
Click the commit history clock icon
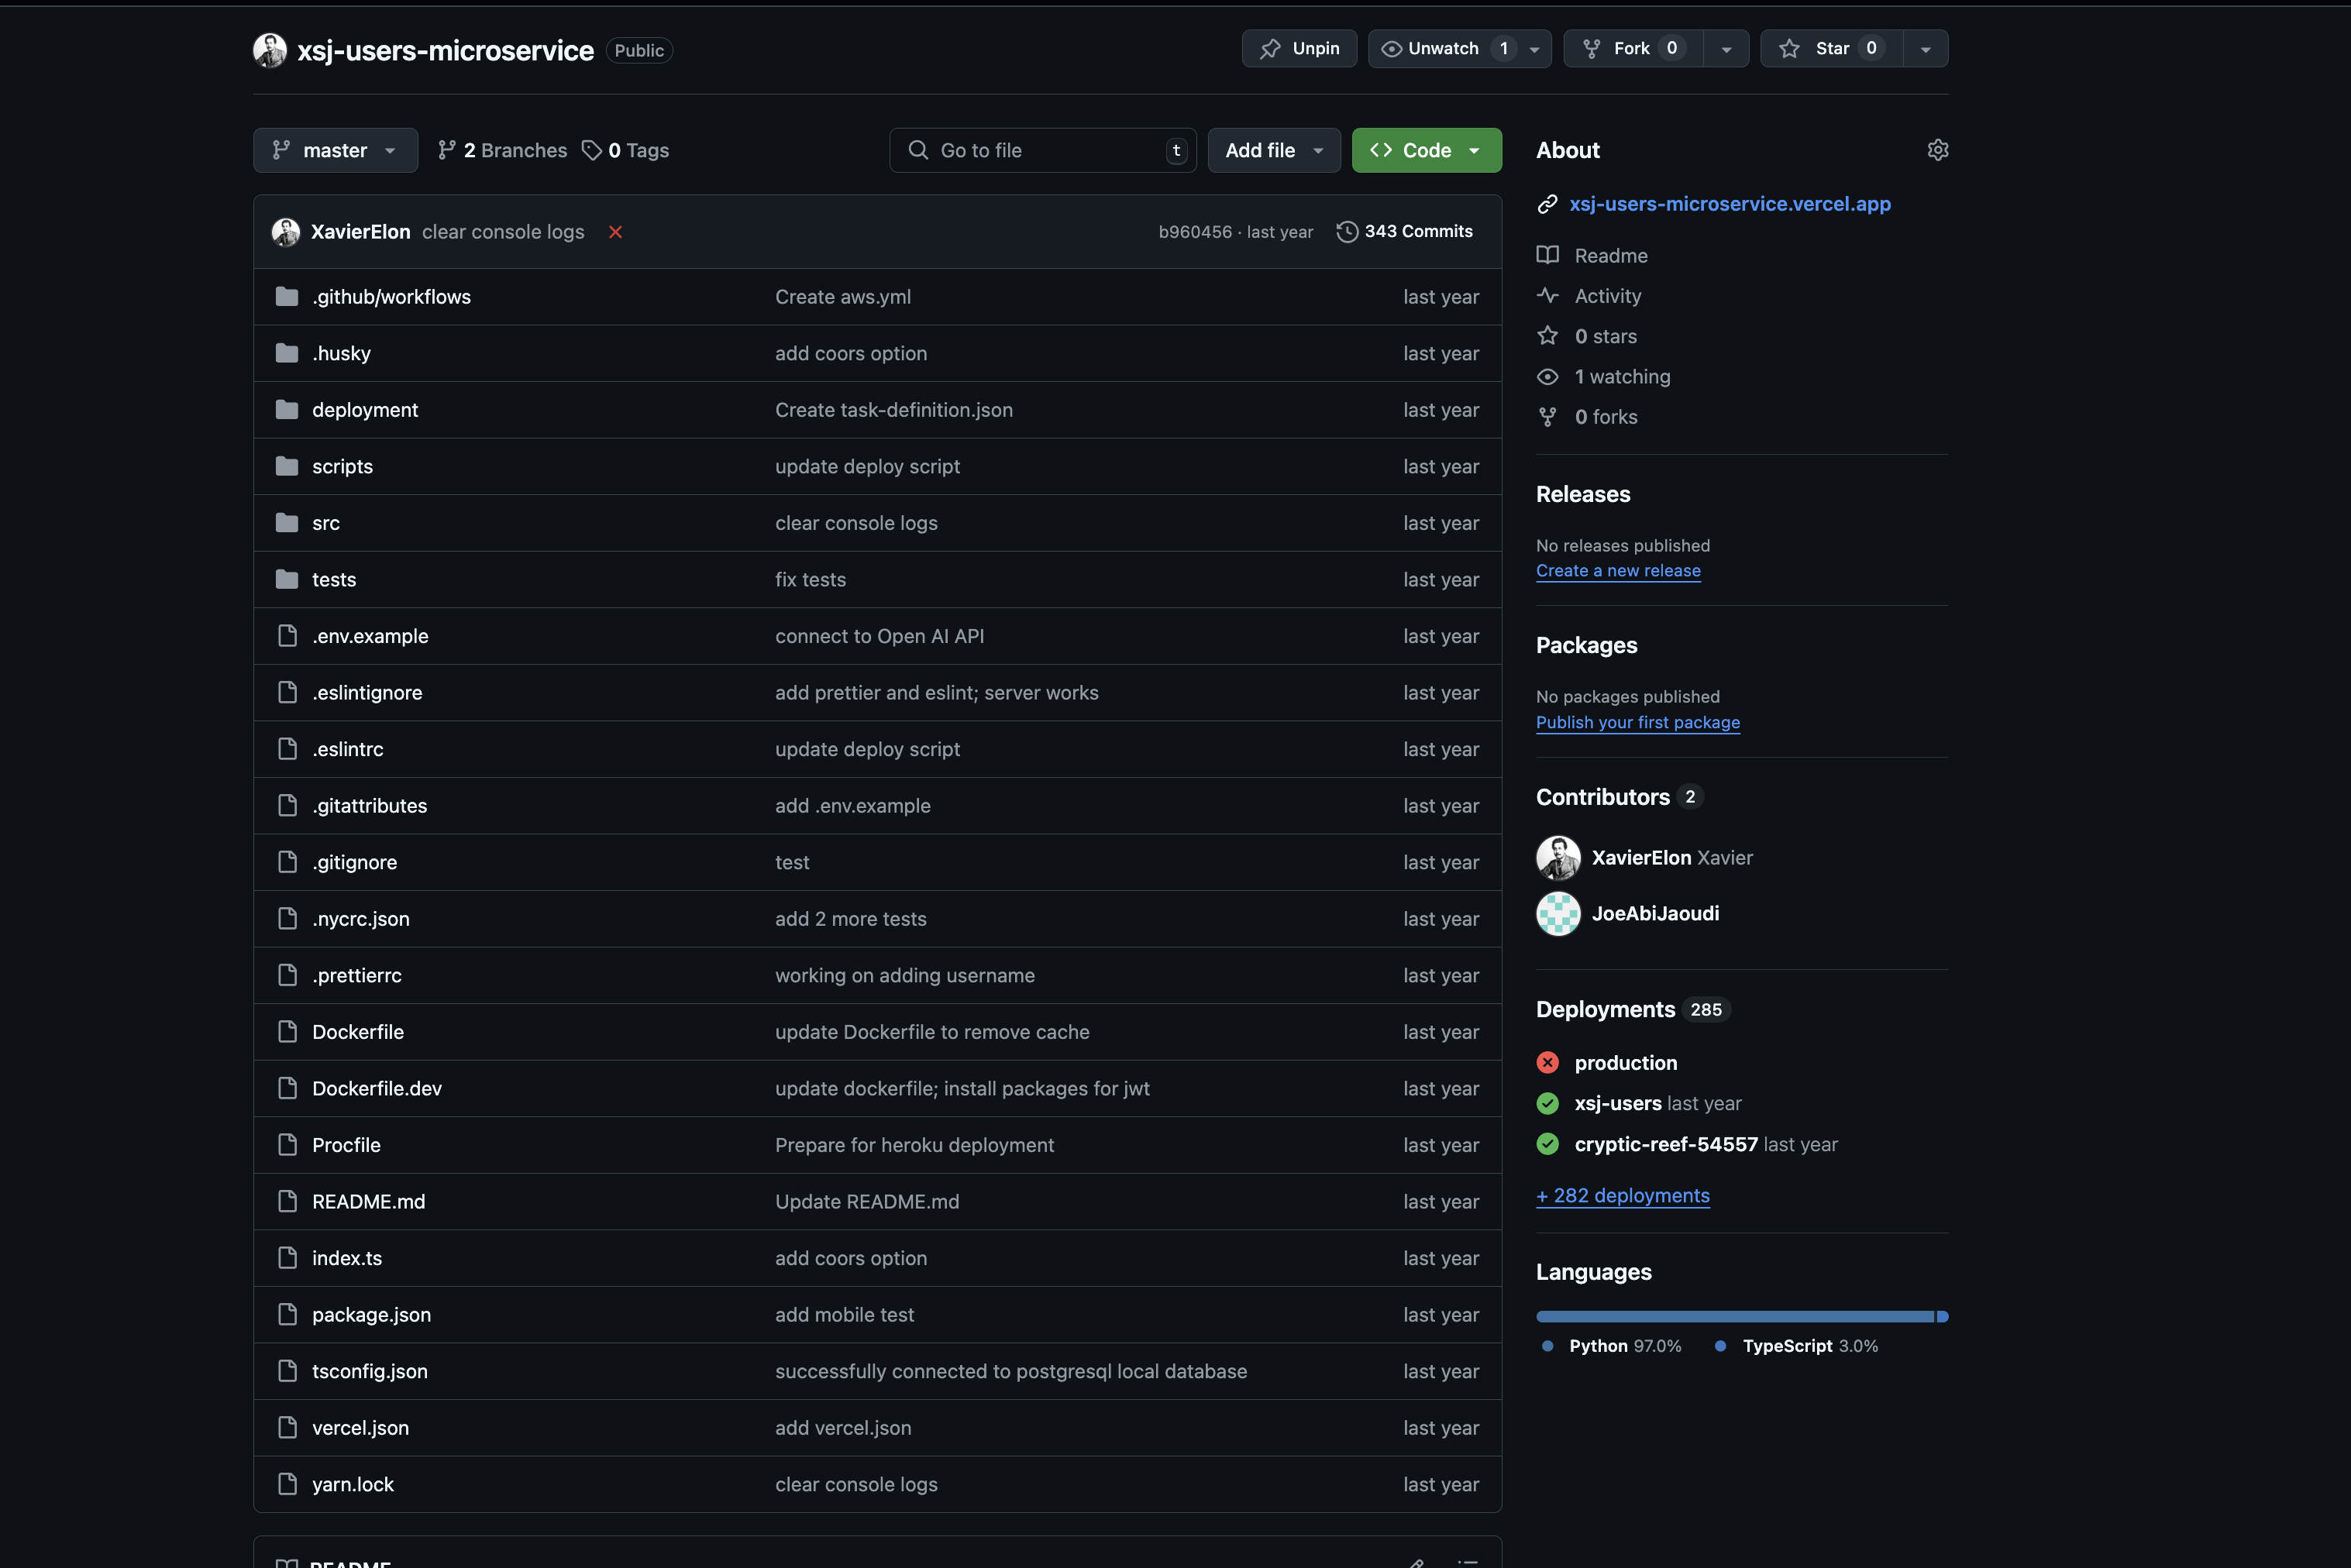pyautogui.click(x=1347, y=231)
